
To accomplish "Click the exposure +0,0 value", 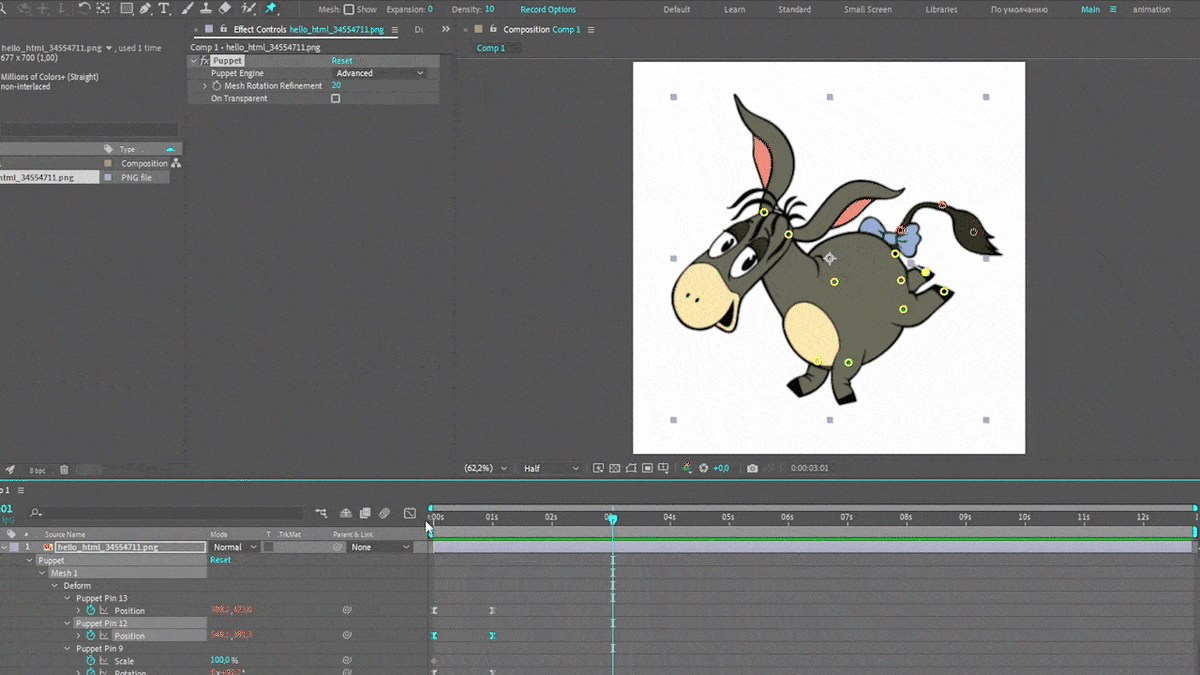I will pyautogui.click(x=721, y=468).
